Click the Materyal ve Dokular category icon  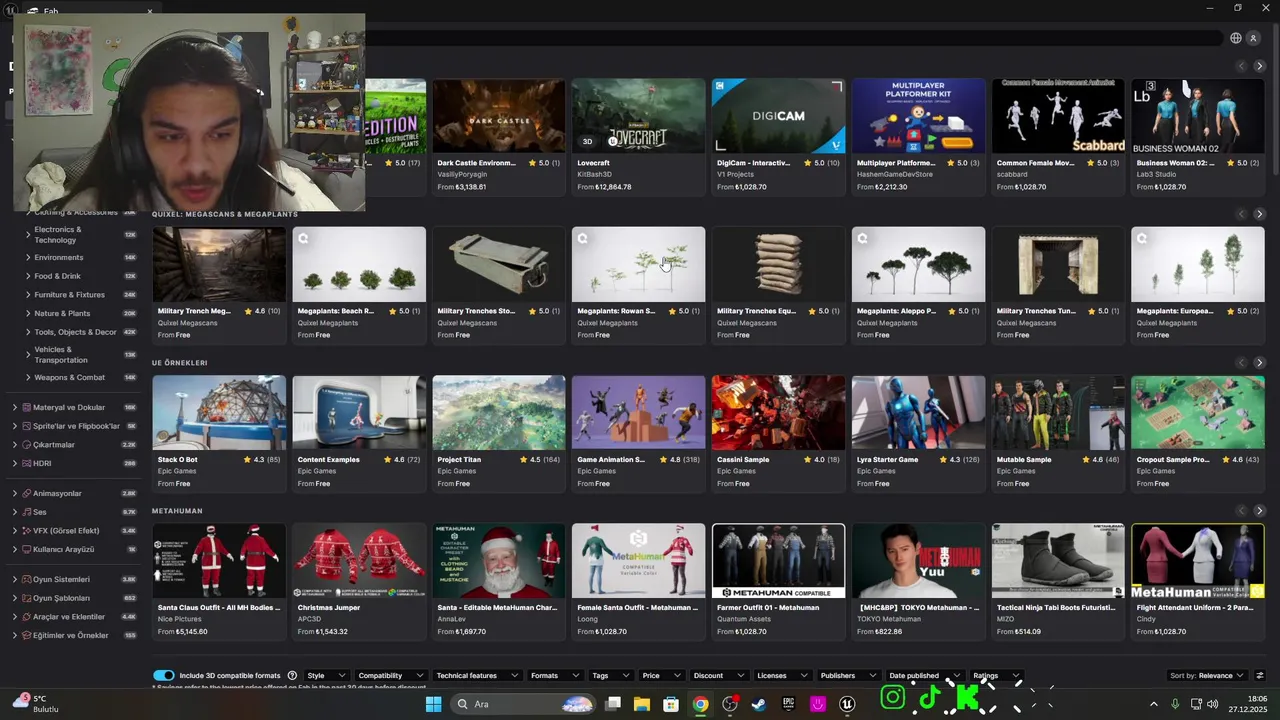(26, 407)
